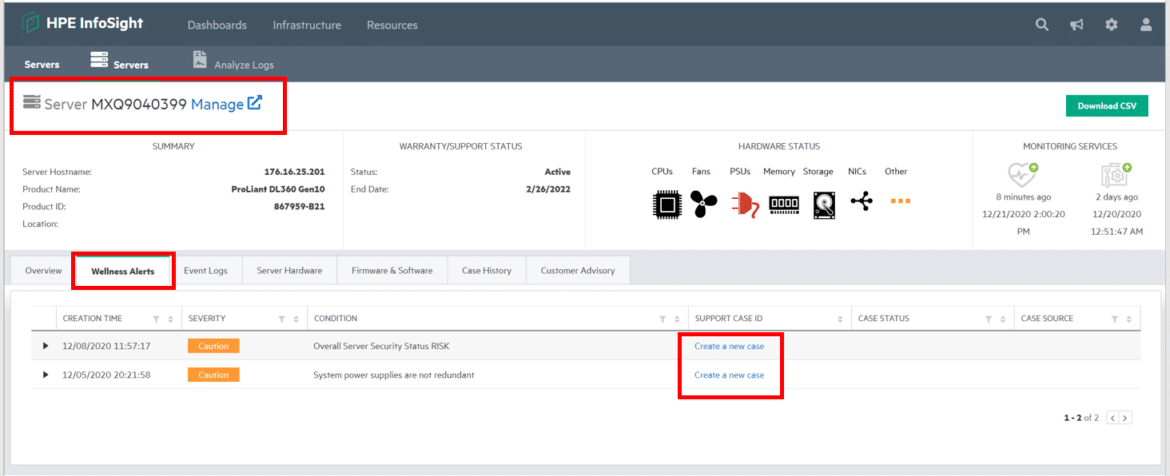Click the Download CSV button

1107,106
